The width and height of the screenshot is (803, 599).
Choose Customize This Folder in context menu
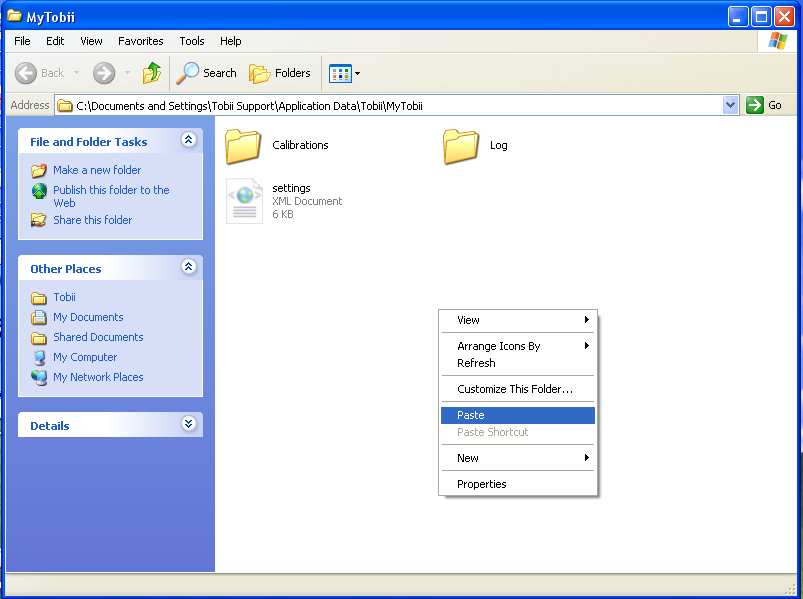tap(518, 389)
